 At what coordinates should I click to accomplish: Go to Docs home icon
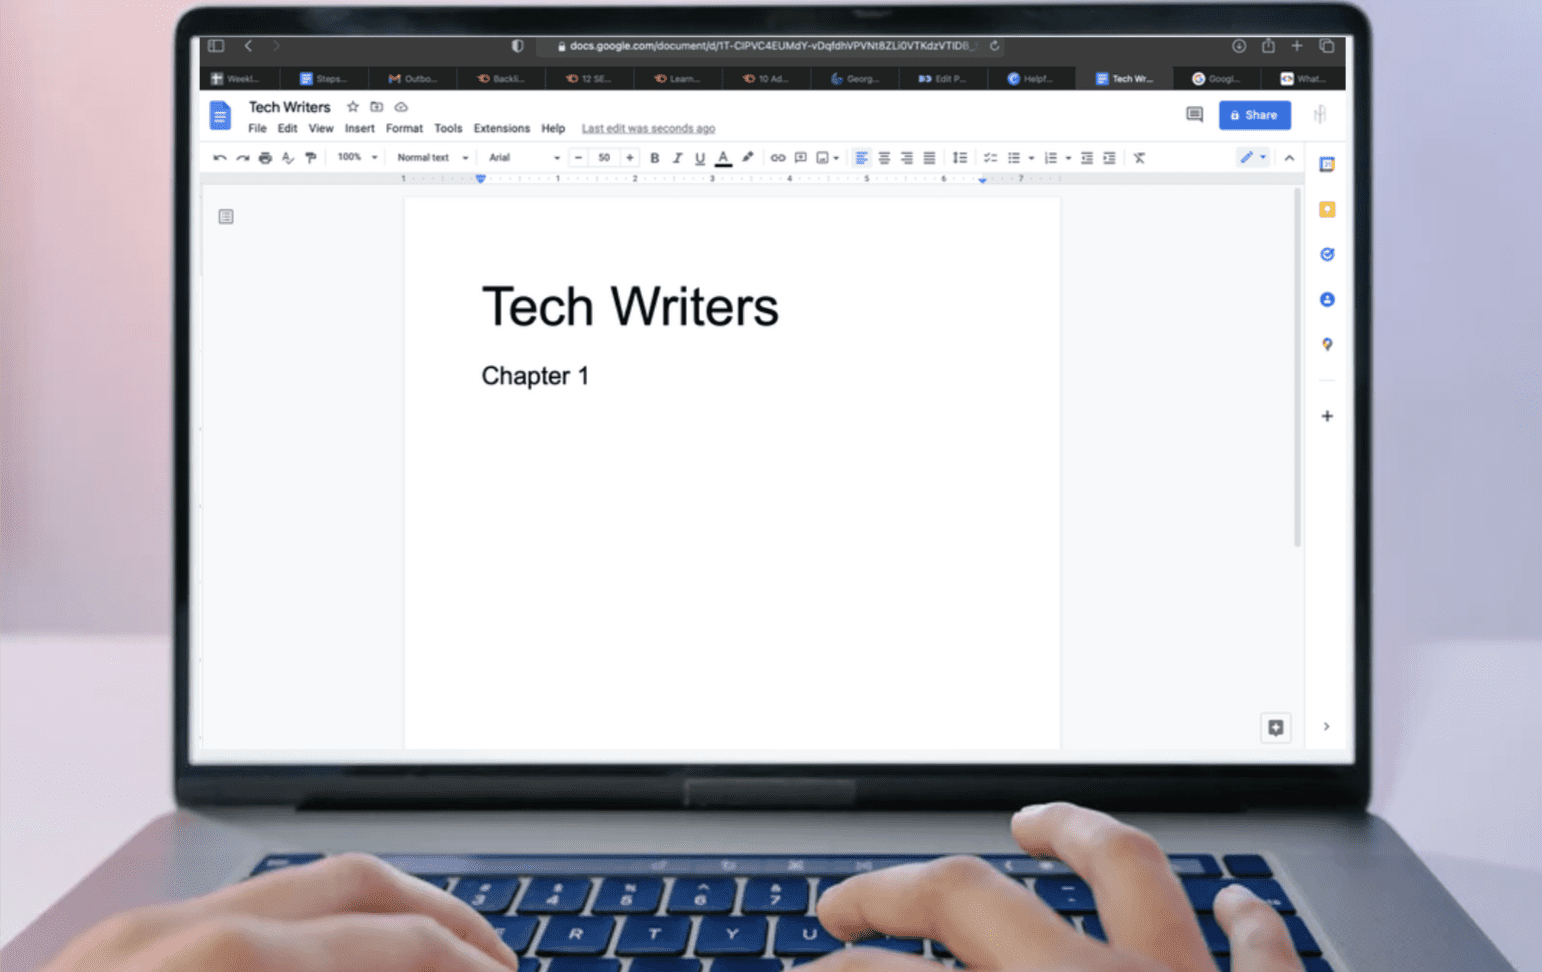coord(220,116)
